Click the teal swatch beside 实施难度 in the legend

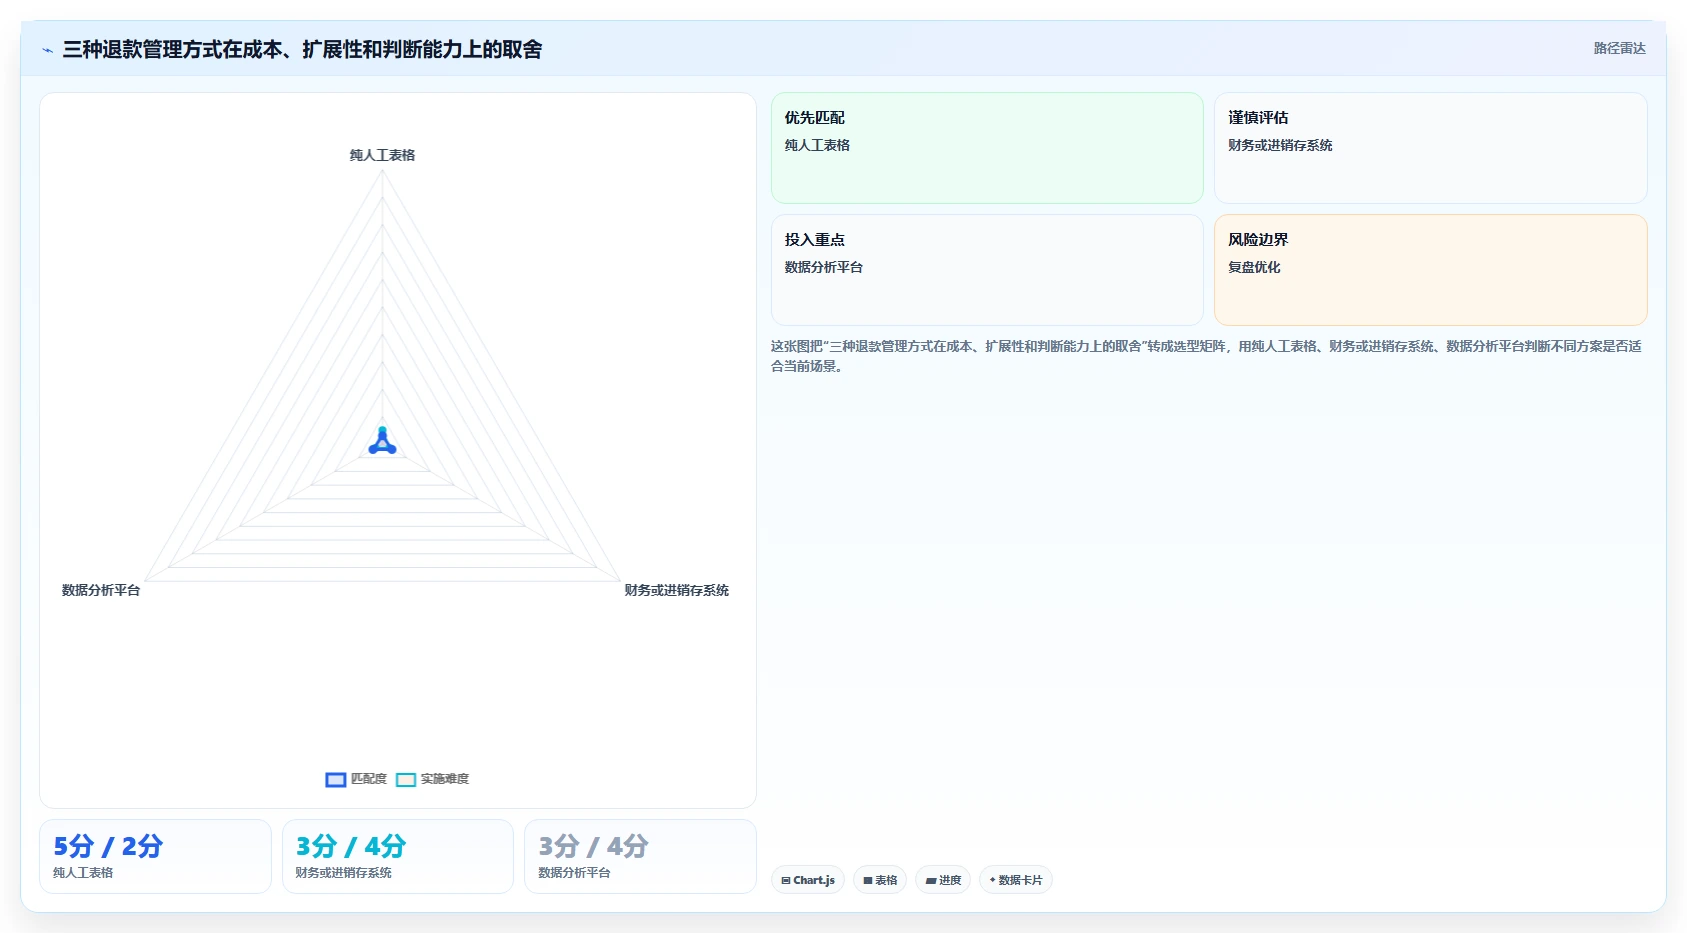[406, 780]
